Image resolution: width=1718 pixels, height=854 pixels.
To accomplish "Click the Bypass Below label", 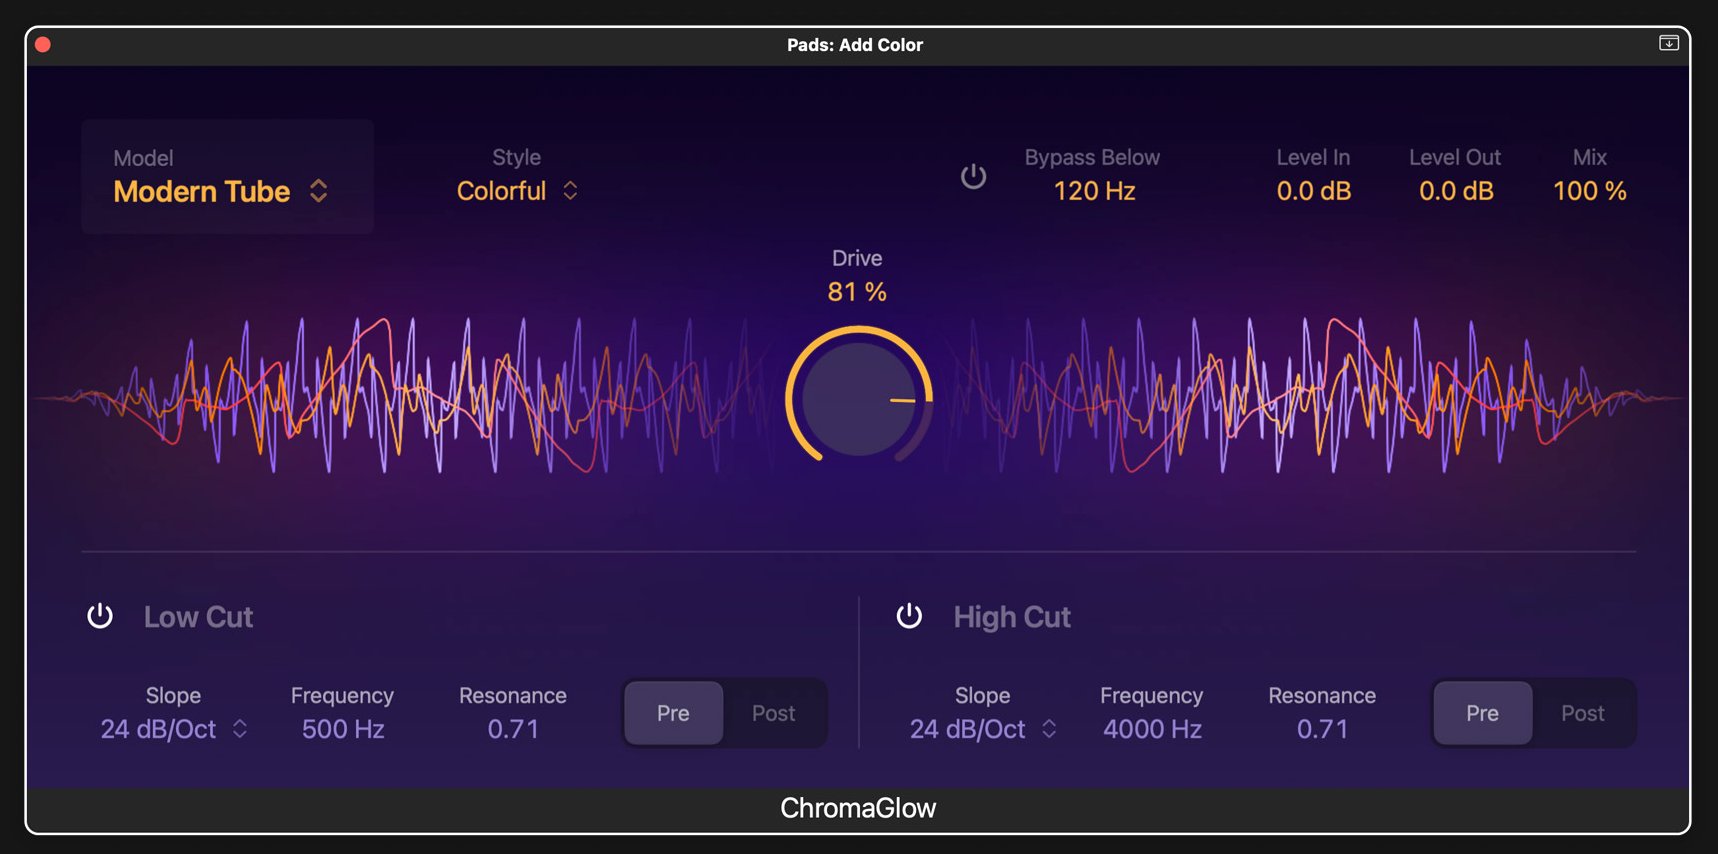I will pos(1092,157).
